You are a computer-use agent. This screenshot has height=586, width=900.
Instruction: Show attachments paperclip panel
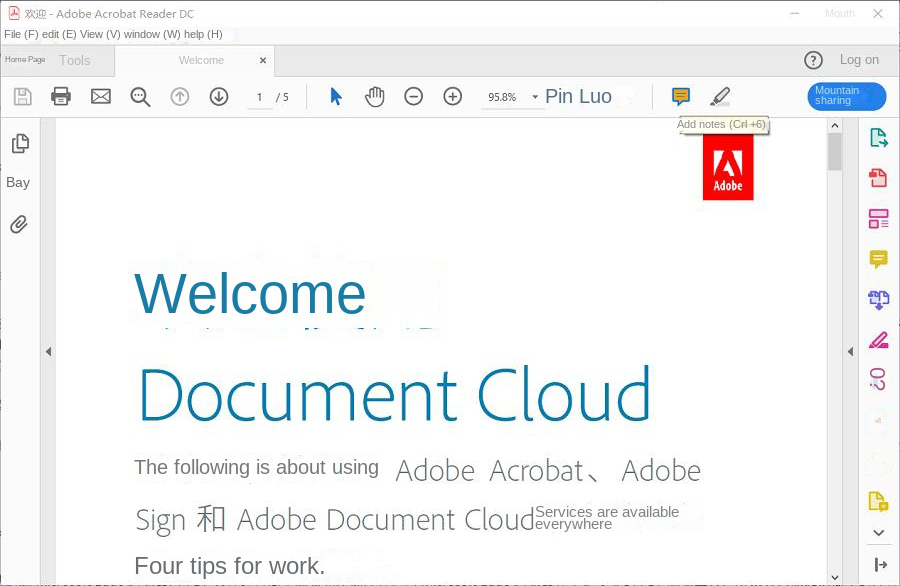pos(19,225)
